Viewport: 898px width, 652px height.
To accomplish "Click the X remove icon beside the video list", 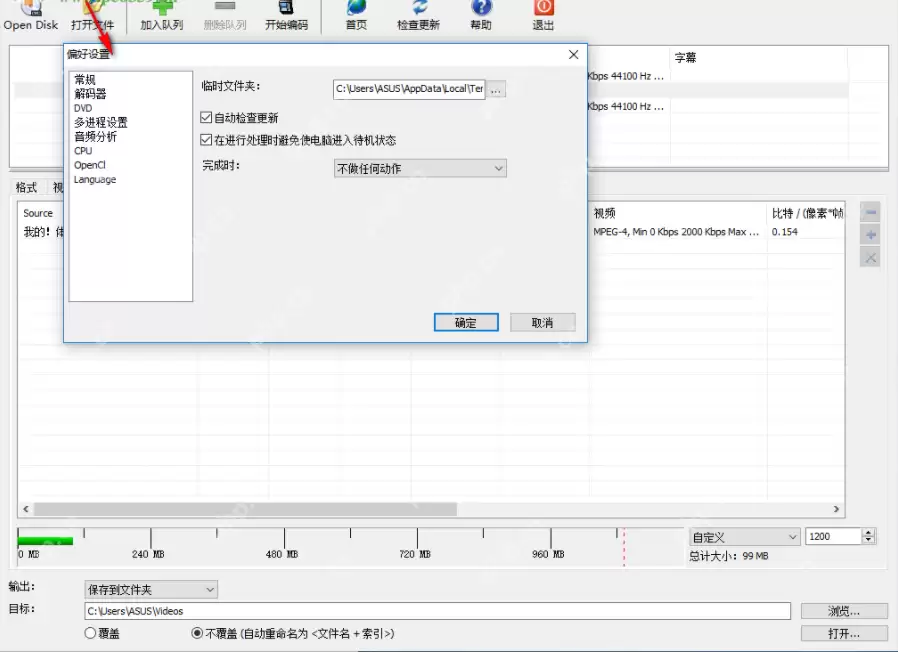I will (871, 258).
